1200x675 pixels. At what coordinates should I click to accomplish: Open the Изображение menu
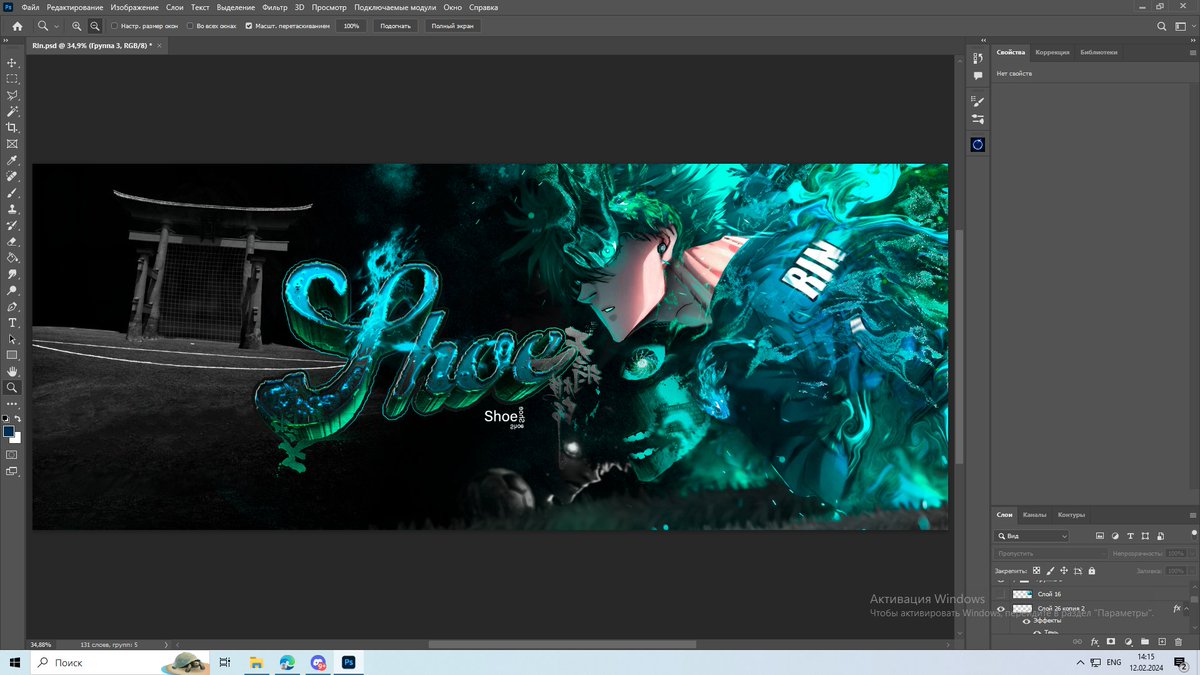pos(135,7)
